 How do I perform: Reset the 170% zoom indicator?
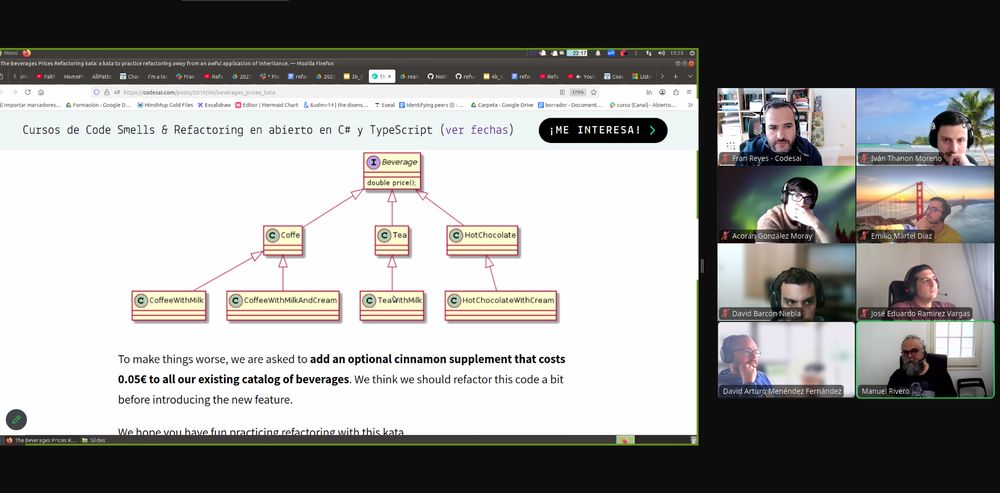(578, 92)
